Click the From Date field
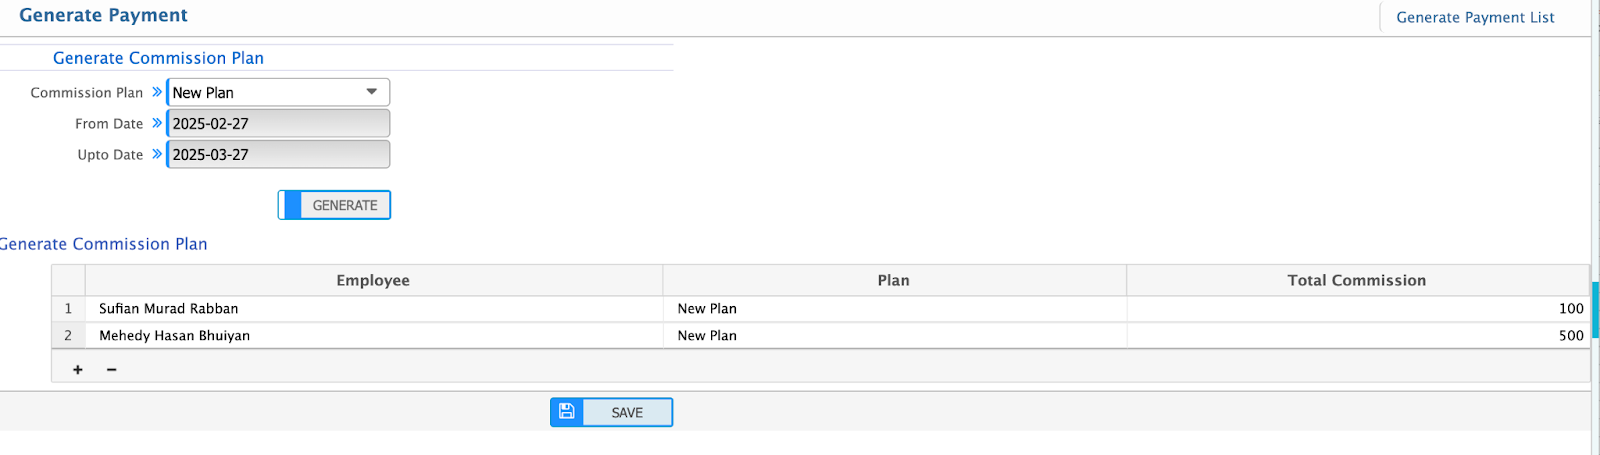 [278, 124]
